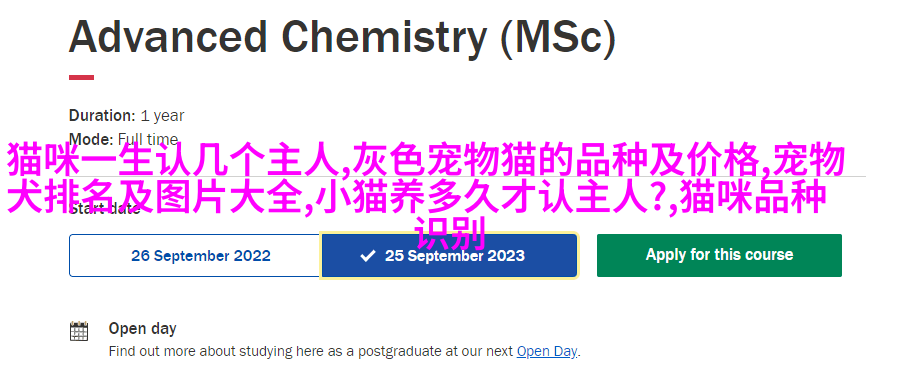Screen dimensions: 900x383
Task: Click the Mode: Full time text
Action: click(123, 140)
